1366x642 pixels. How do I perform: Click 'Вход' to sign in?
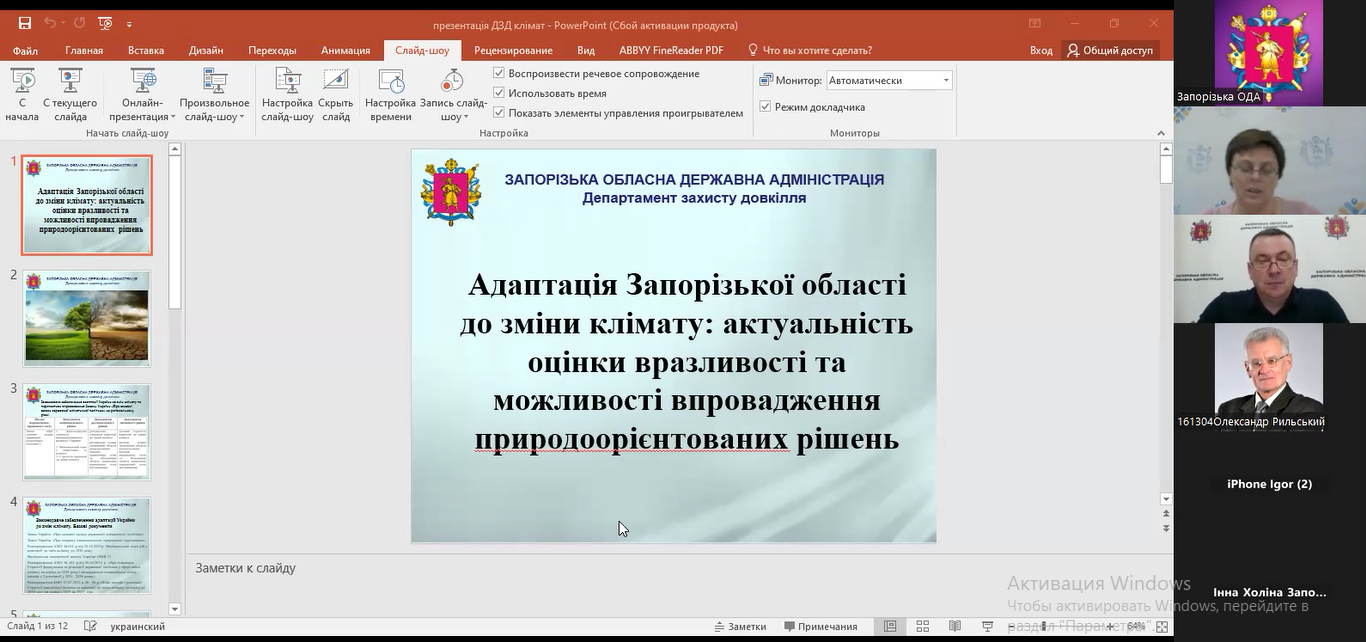pos(1041,51)
